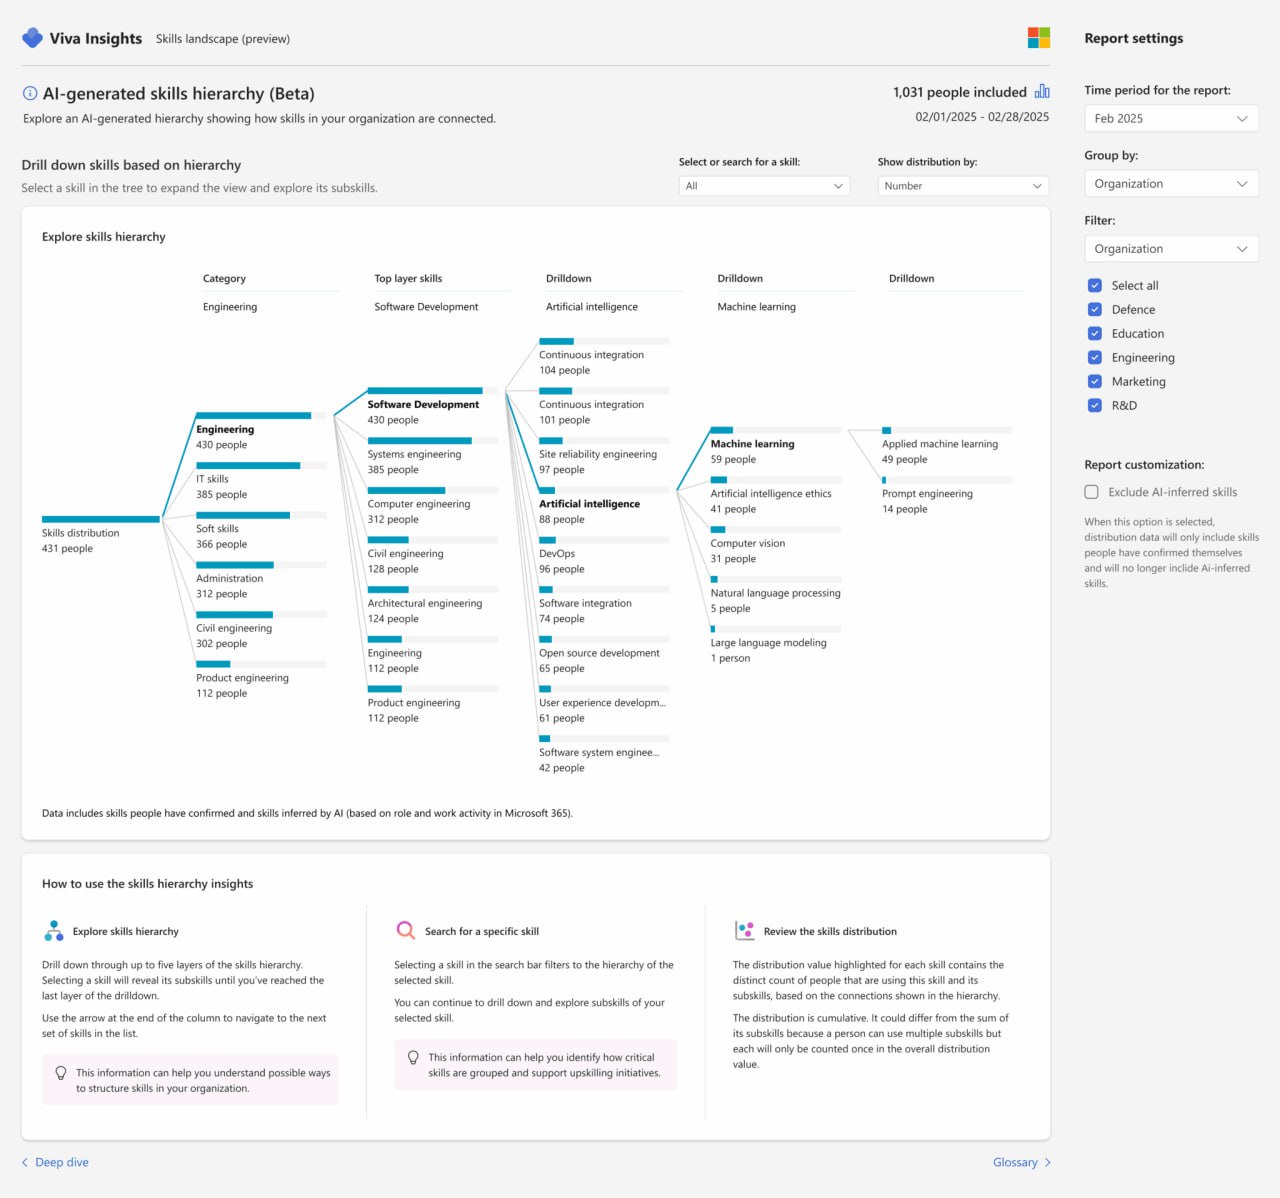Open the skill search dropdown showing All

(764, 185)
